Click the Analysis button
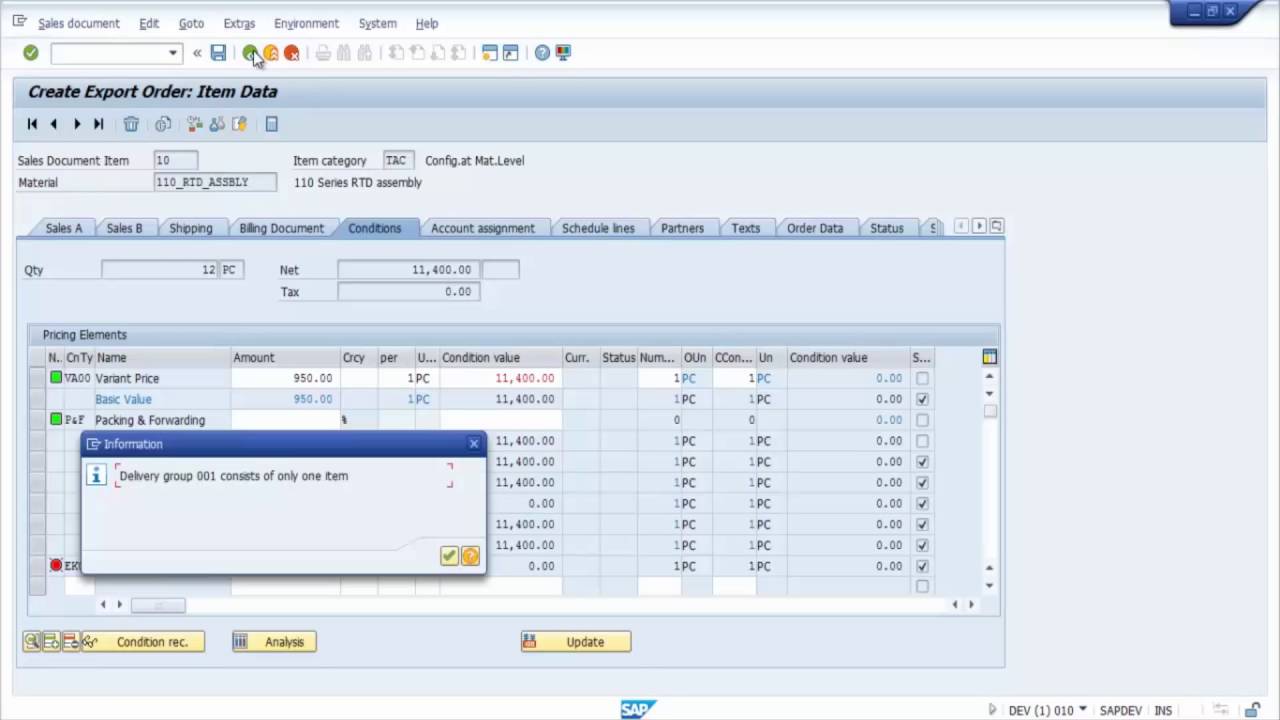 pyautogui.click(x=274, y=642)
